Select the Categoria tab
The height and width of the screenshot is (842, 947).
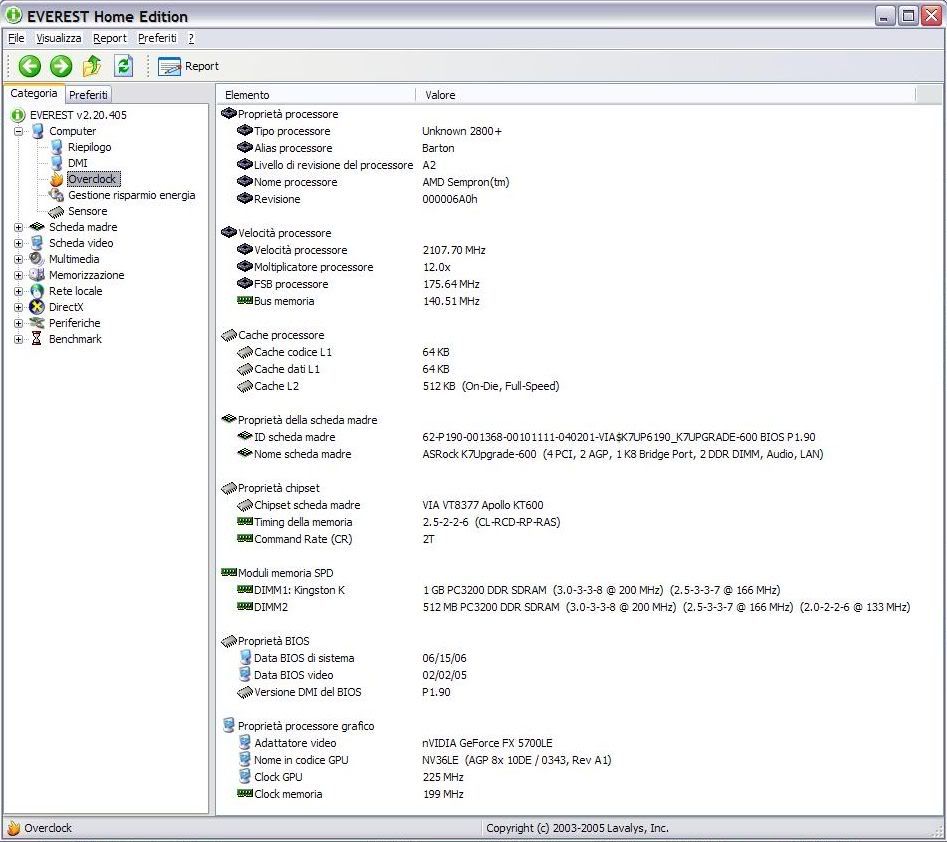(x=34, y=94)
